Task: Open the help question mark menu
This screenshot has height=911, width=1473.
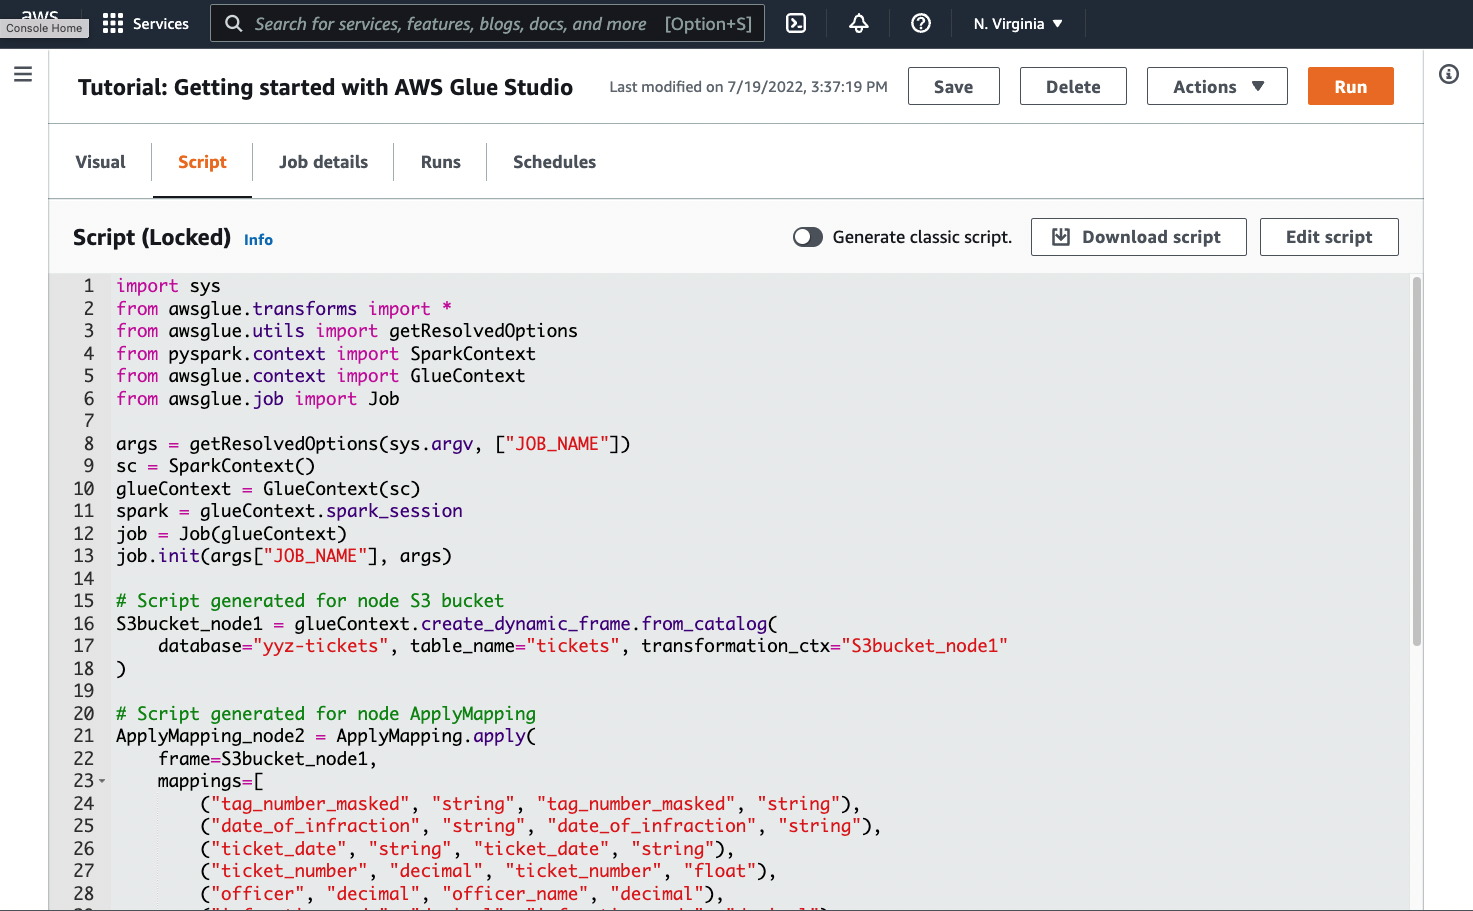Action: [x=920, y=23]
